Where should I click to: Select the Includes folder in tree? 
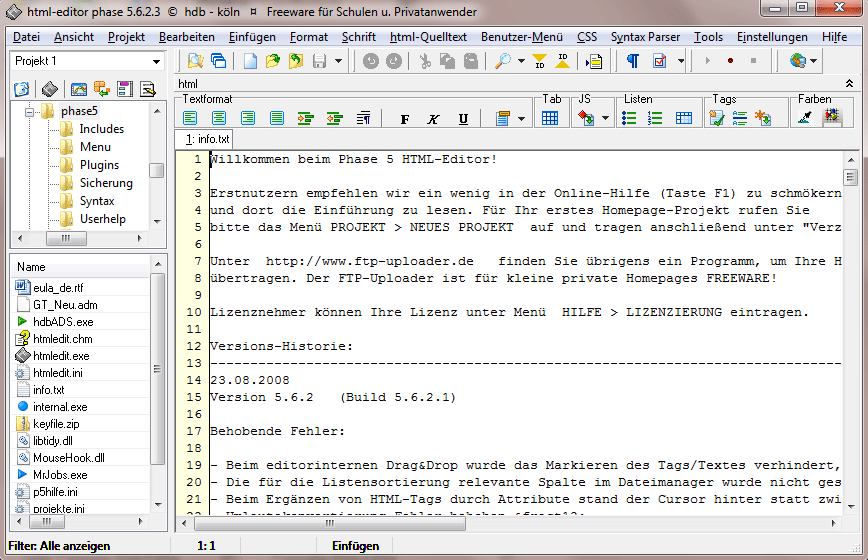click(101, 129)
